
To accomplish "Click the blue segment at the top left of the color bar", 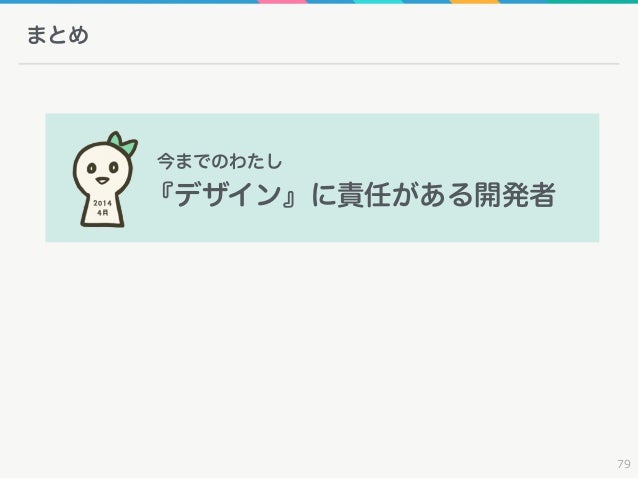I will (129, 2).
